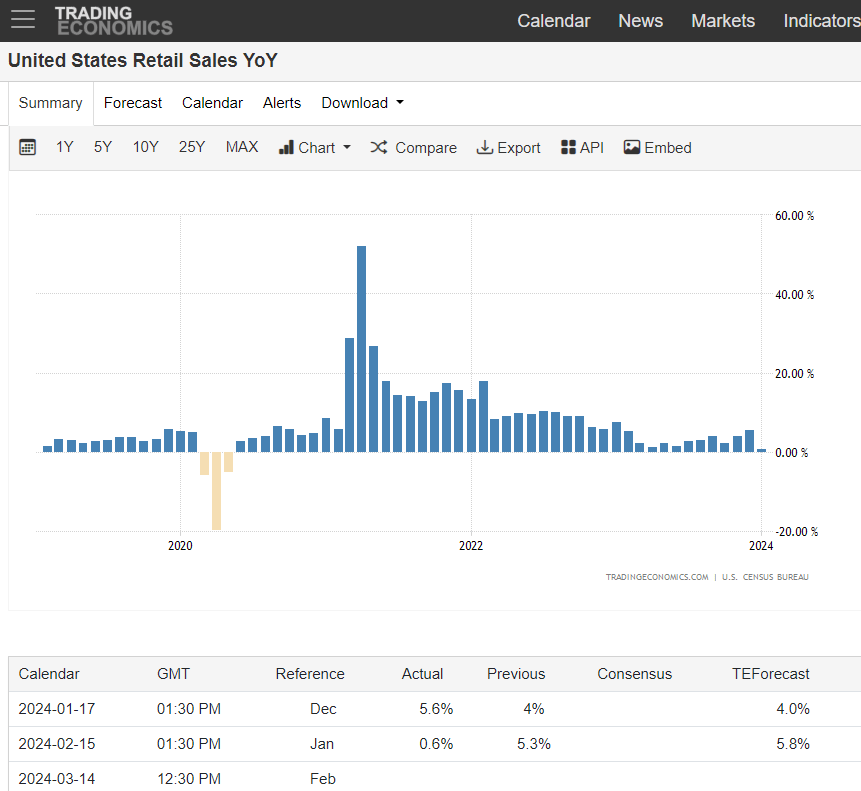861x791 pixels.
Task: Select the 25Y time range
Action: (x=192, y=147)
